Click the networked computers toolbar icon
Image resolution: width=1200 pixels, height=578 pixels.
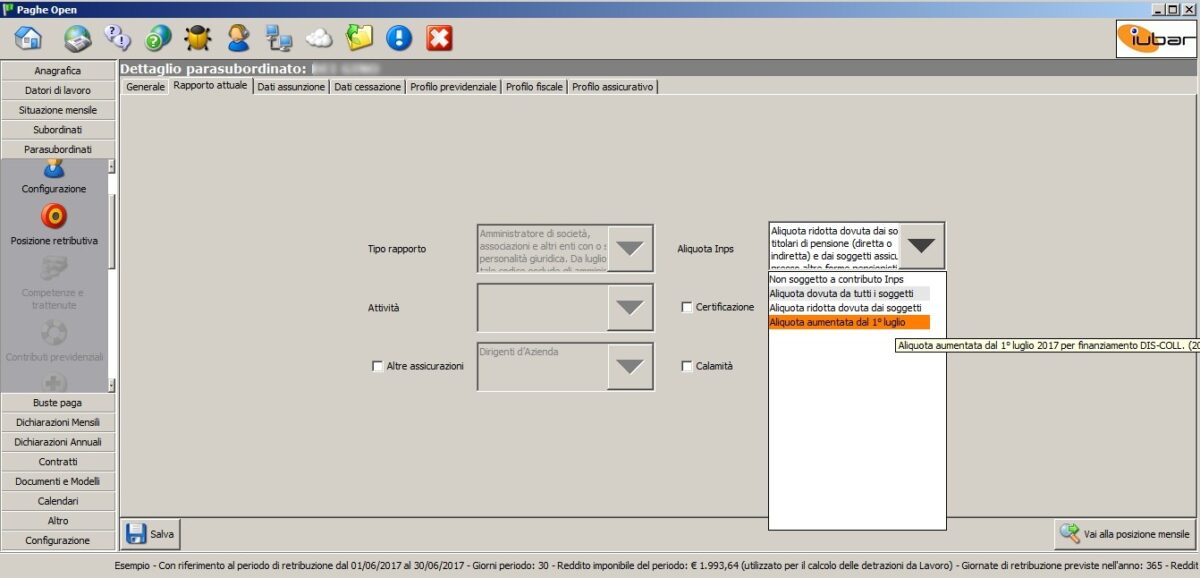[x=278, y=38]
